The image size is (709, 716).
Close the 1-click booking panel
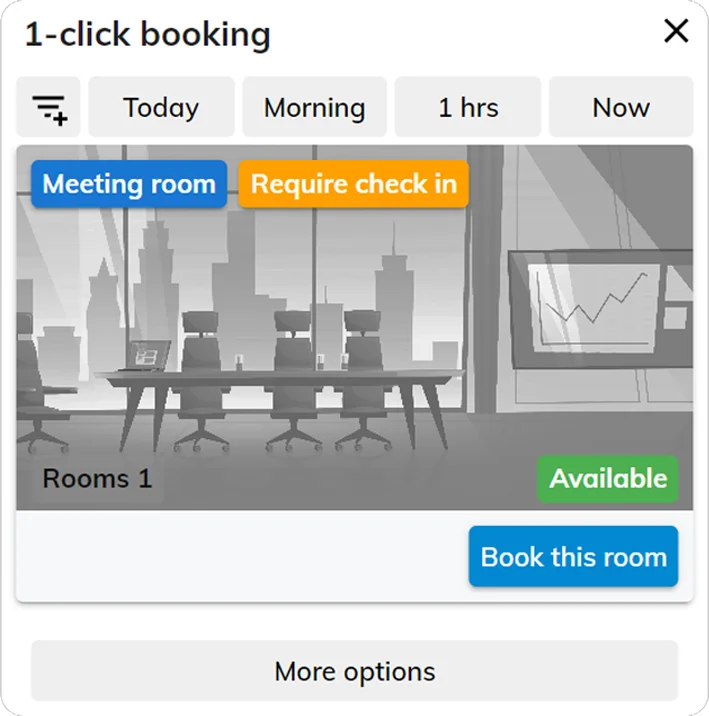click(676, 32)
